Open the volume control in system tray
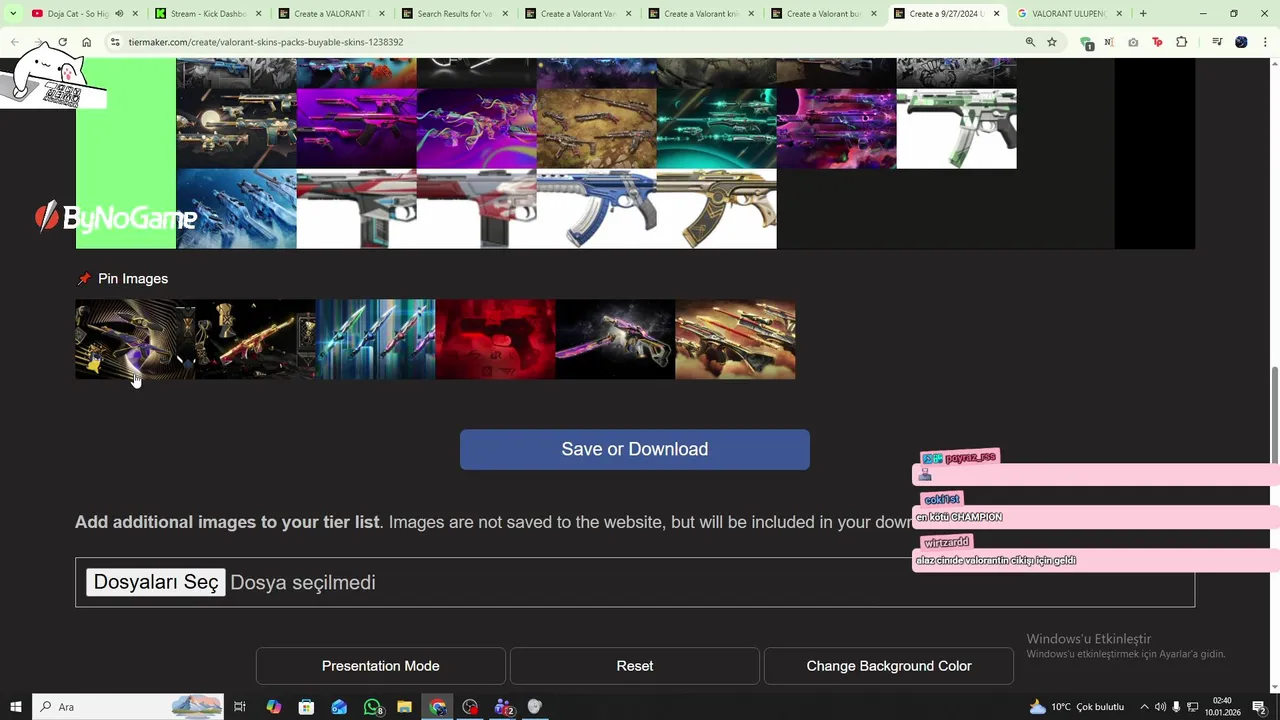This screenshot has width=1280, height=720. (1160, 707)
